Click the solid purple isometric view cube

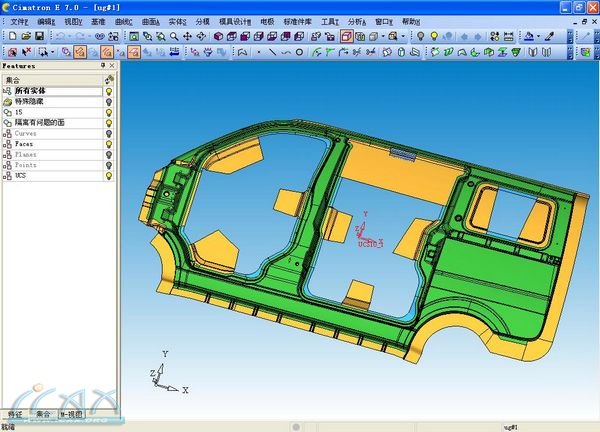coord(218,36)
